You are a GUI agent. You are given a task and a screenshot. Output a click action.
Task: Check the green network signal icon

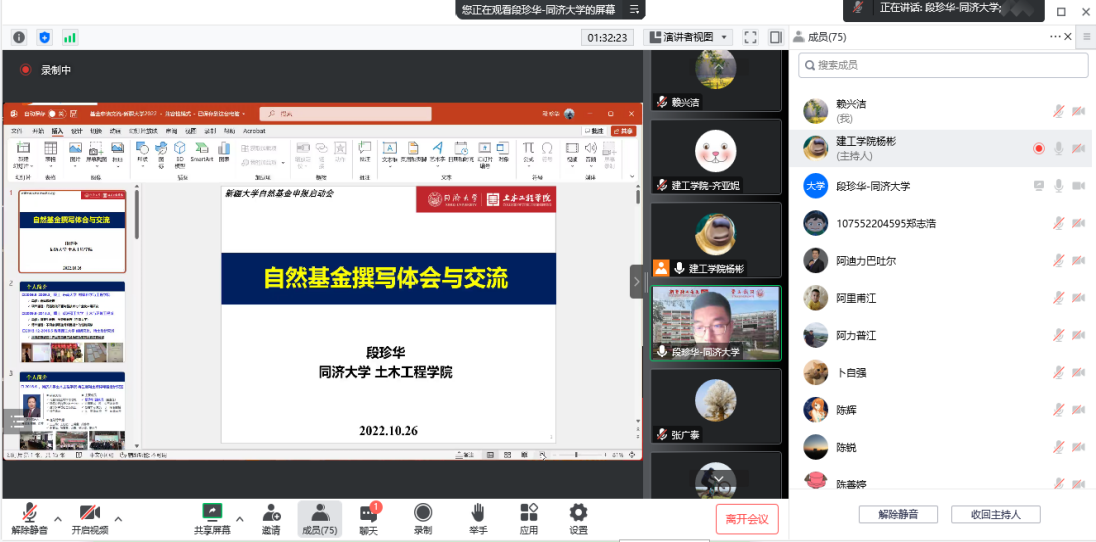coord(69,37)
